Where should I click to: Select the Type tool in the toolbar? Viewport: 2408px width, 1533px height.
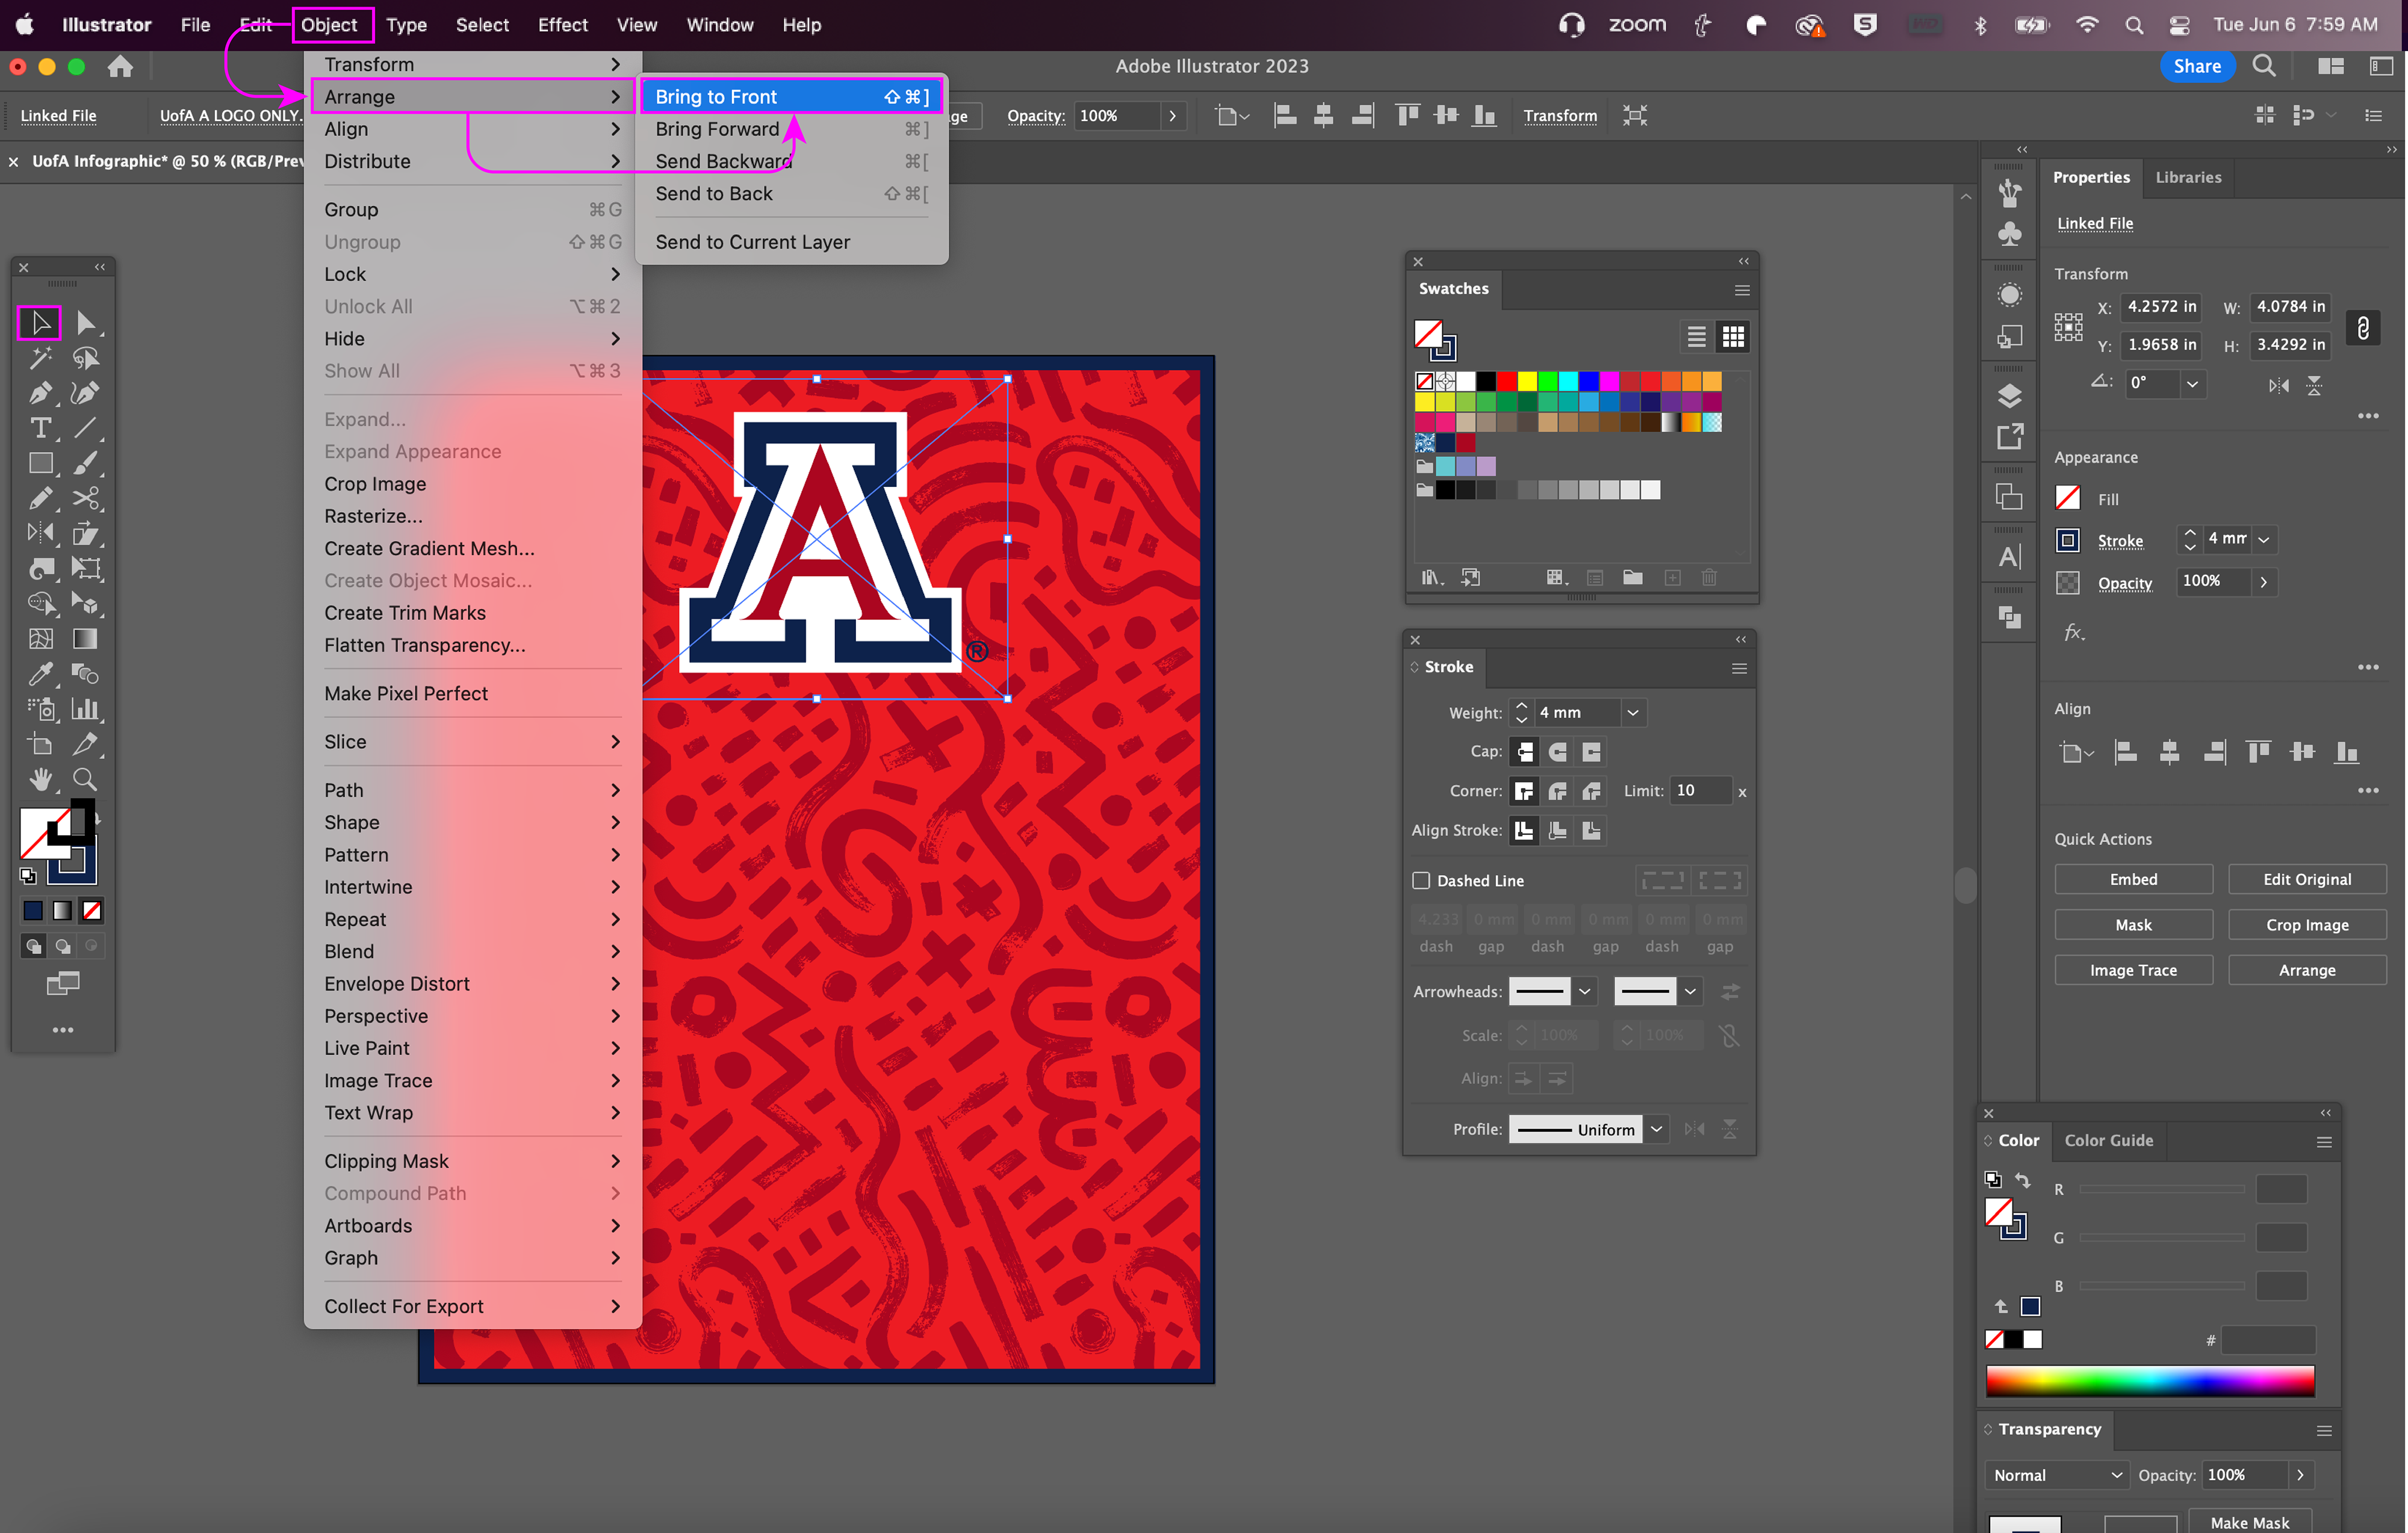point(40,428)
